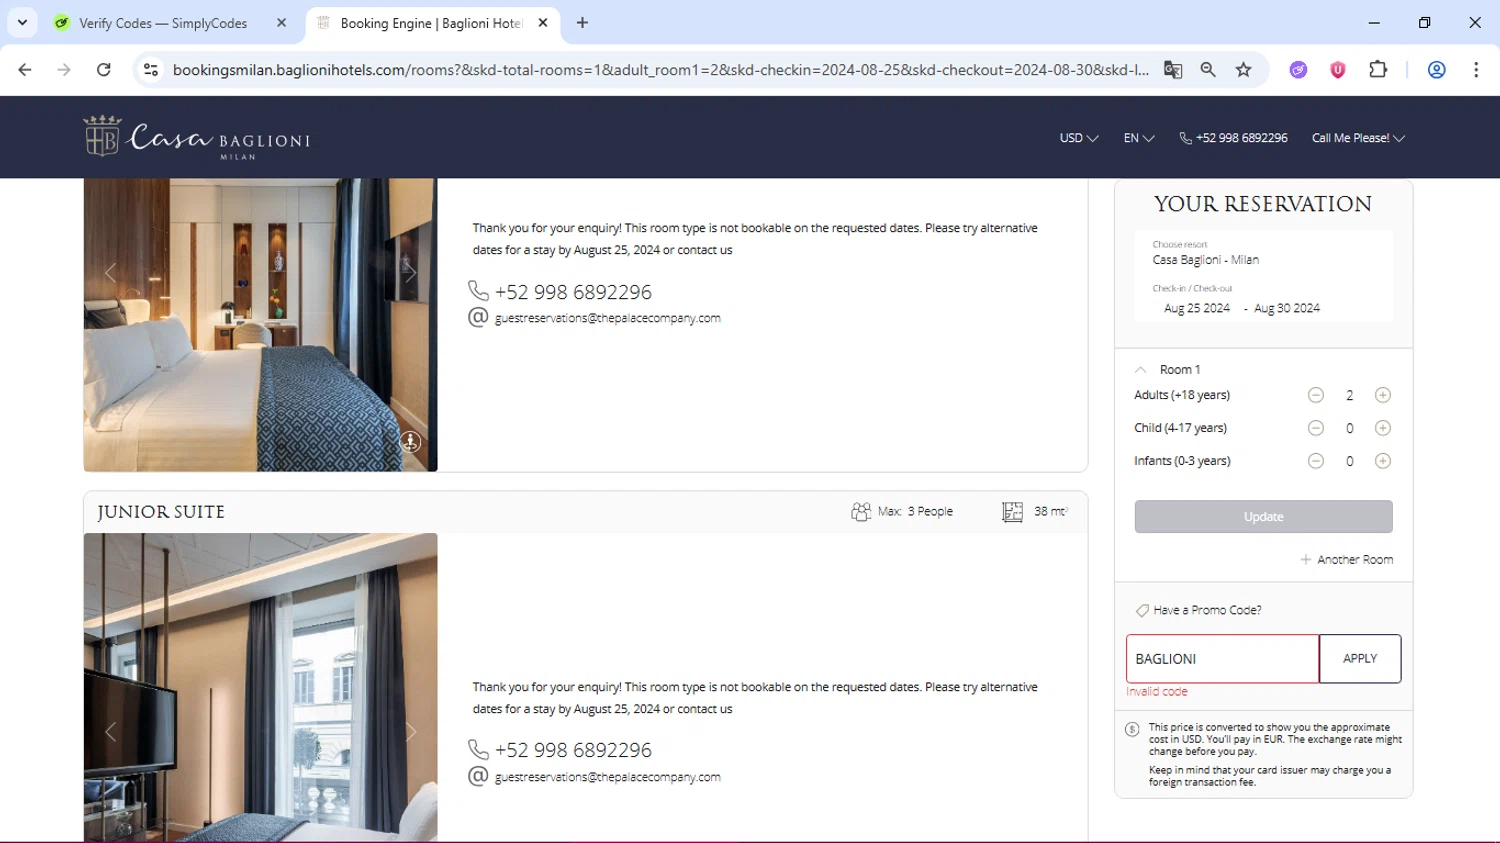Collapse the Room 1 section
Image resolution: width=1500 pixels, height=843 pixels.
pyautogui.click(x=1140, y=369)
